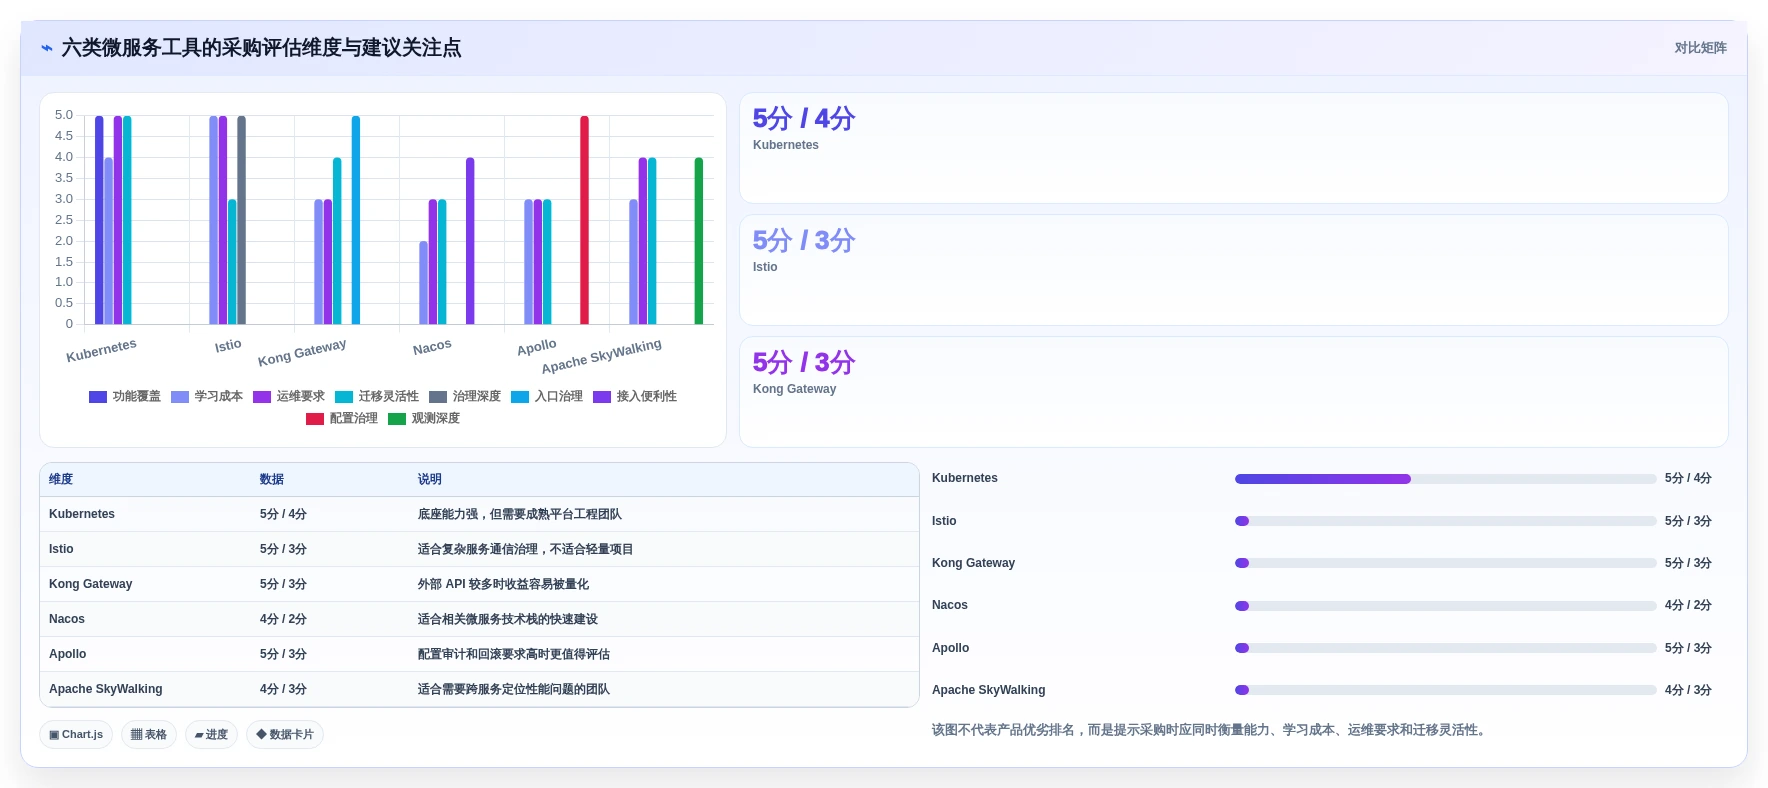The height and width of the screenshot is (788, 1768).
Task: Click the Kubernetes axis label on chart
Action: click(x=101, y=350)
